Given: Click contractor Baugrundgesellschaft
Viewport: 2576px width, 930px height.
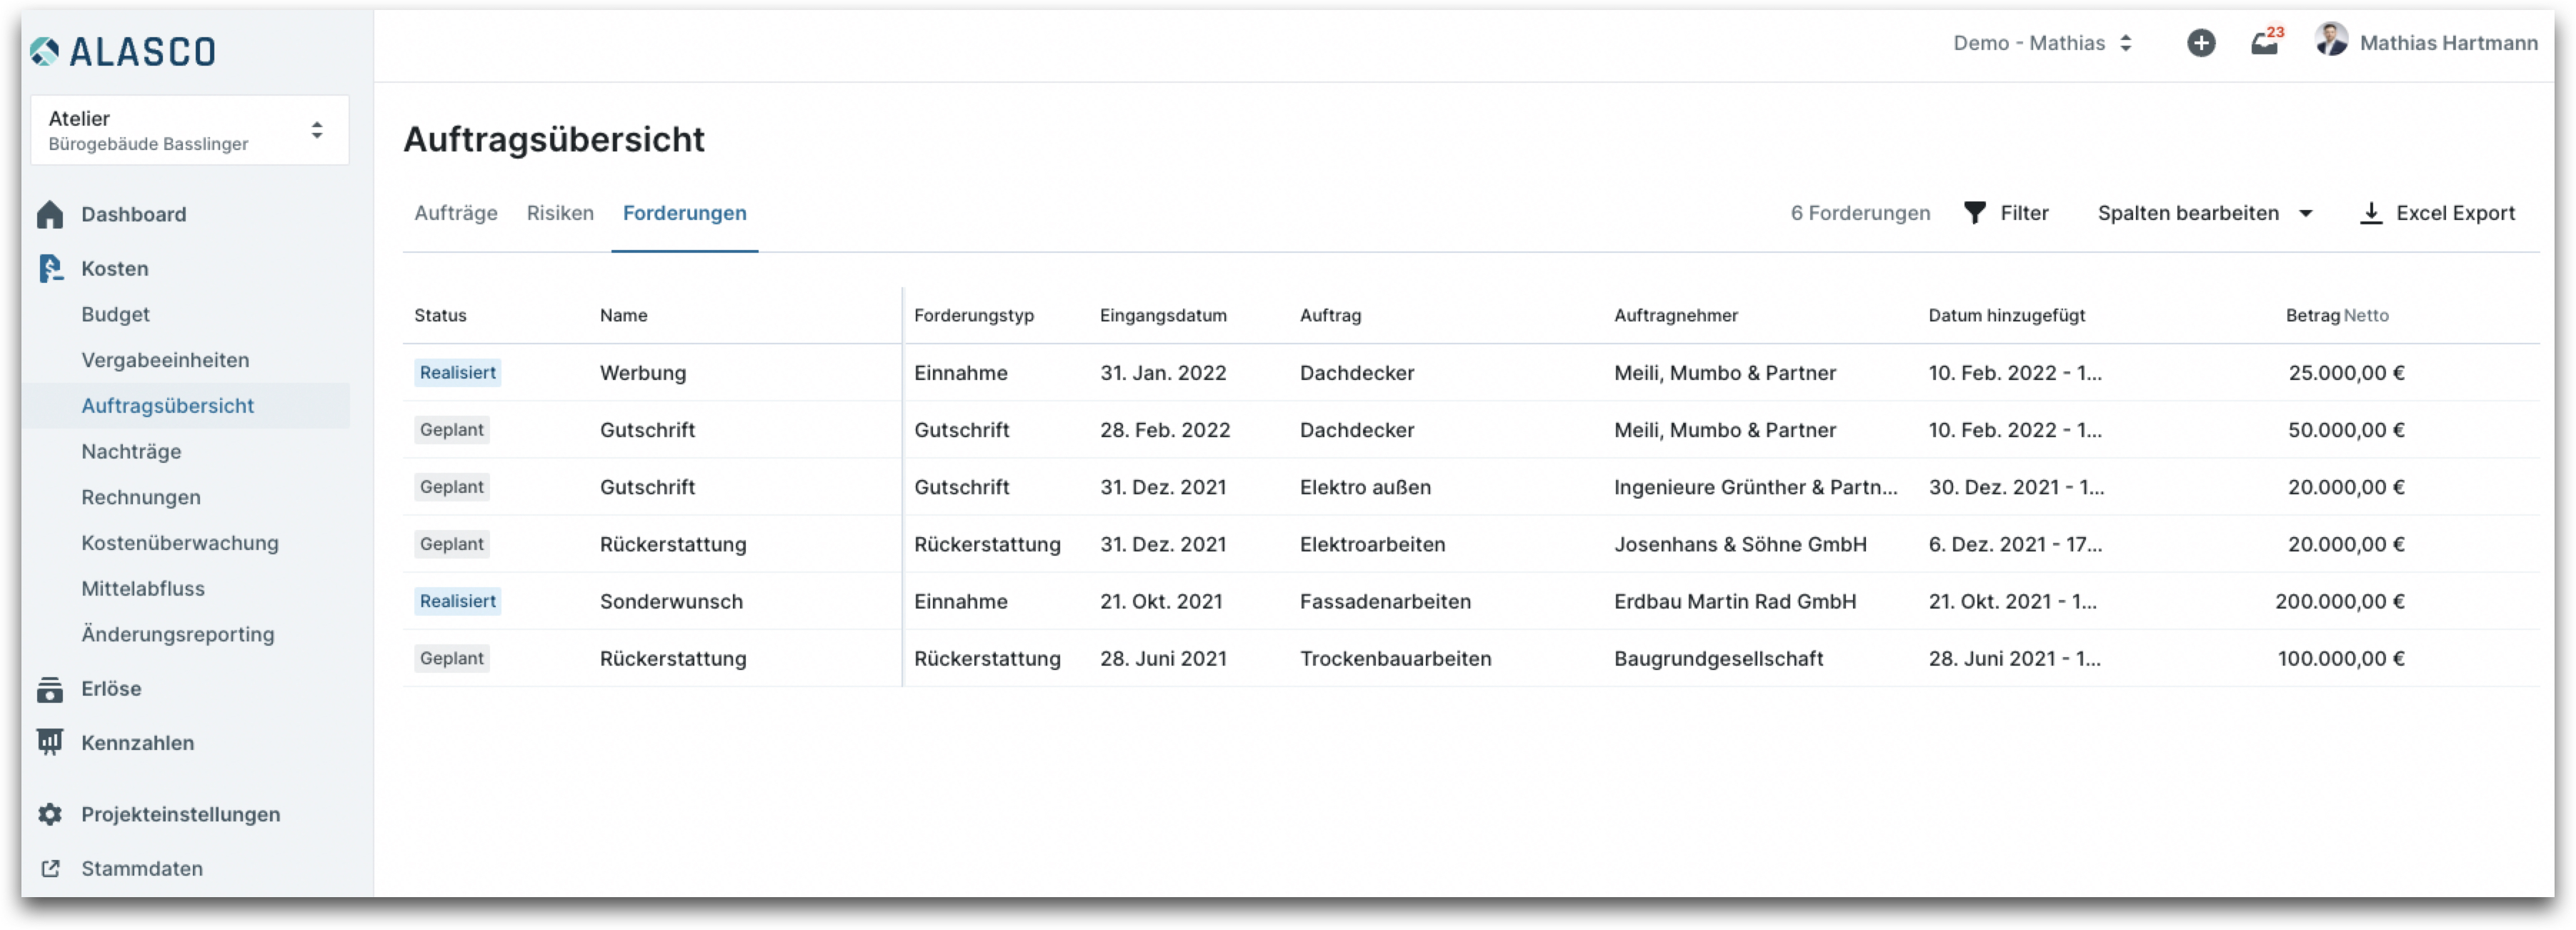Looking at the screenshot, I should 1718,659.
